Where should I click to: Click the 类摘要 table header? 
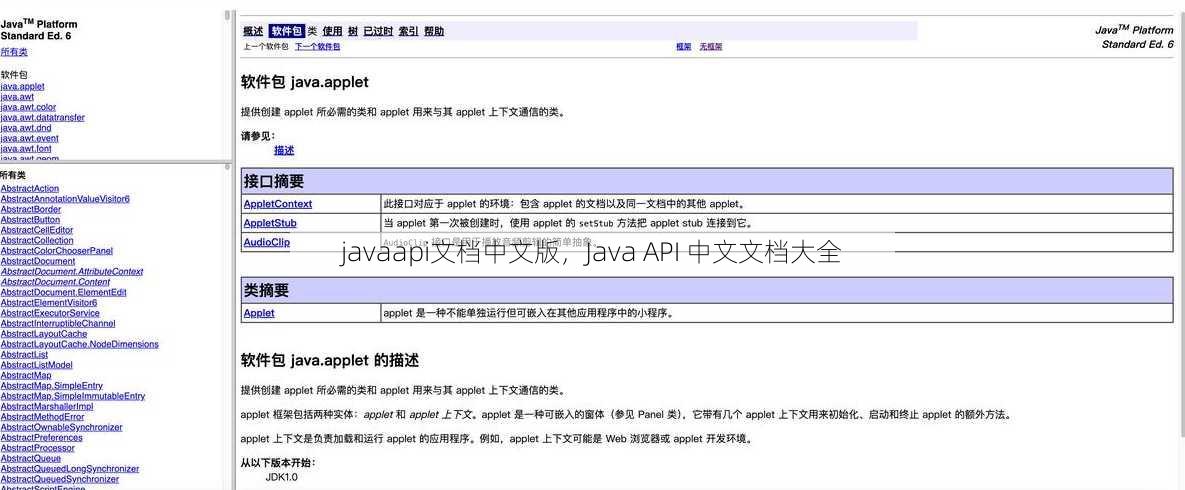pos(707,290)
